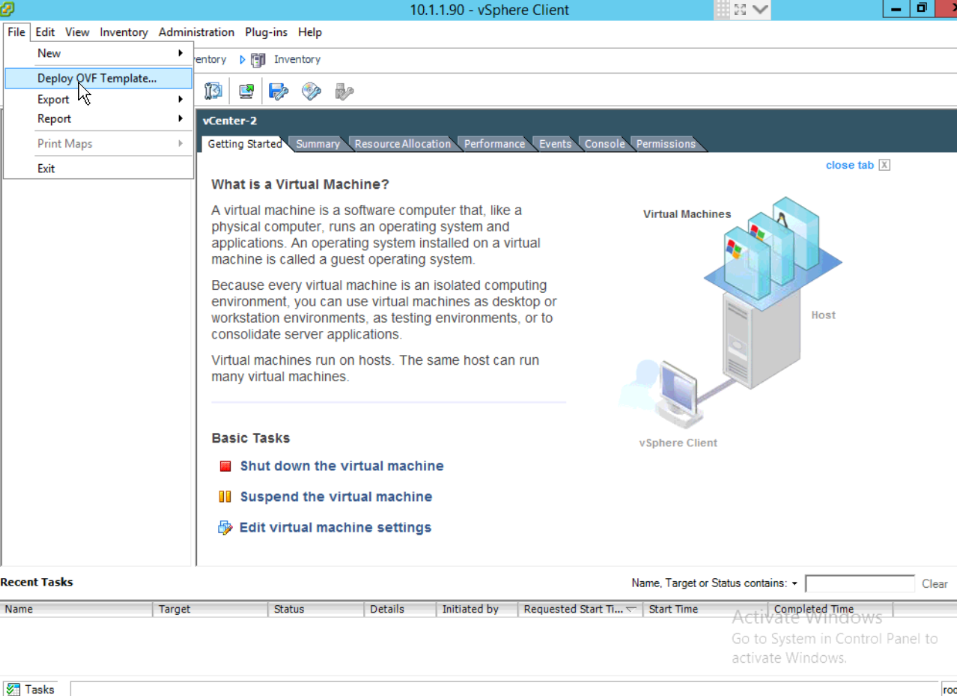Open the Inventory menu

point(123,32)
